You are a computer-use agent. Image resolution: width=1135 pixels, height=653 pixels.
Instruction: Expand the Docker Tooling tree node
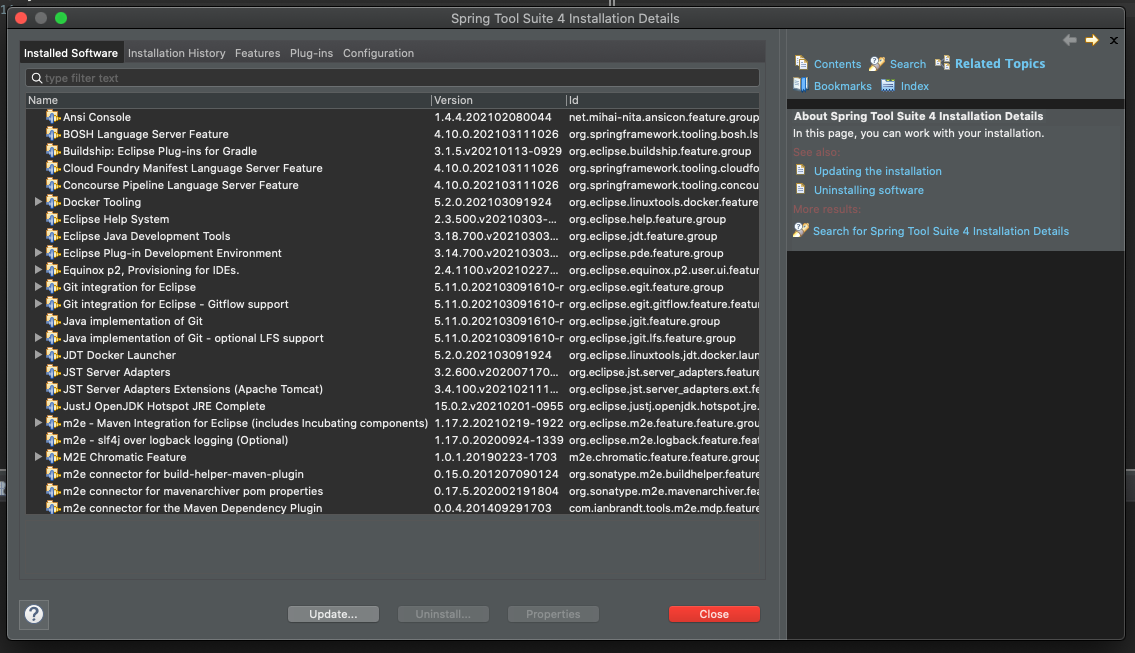[x=38, y=202]
